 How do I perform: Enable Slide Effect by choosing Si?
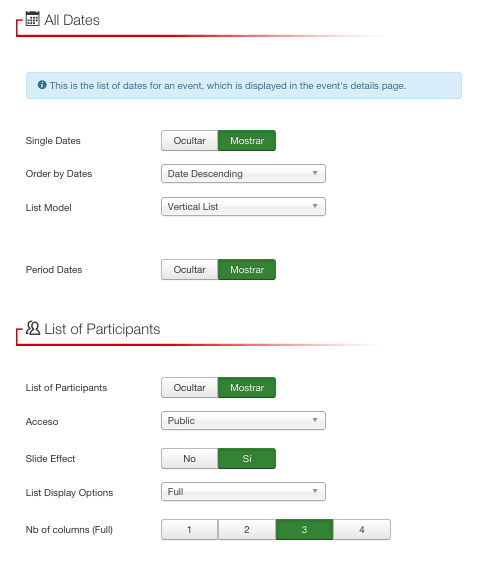(247, 459)
